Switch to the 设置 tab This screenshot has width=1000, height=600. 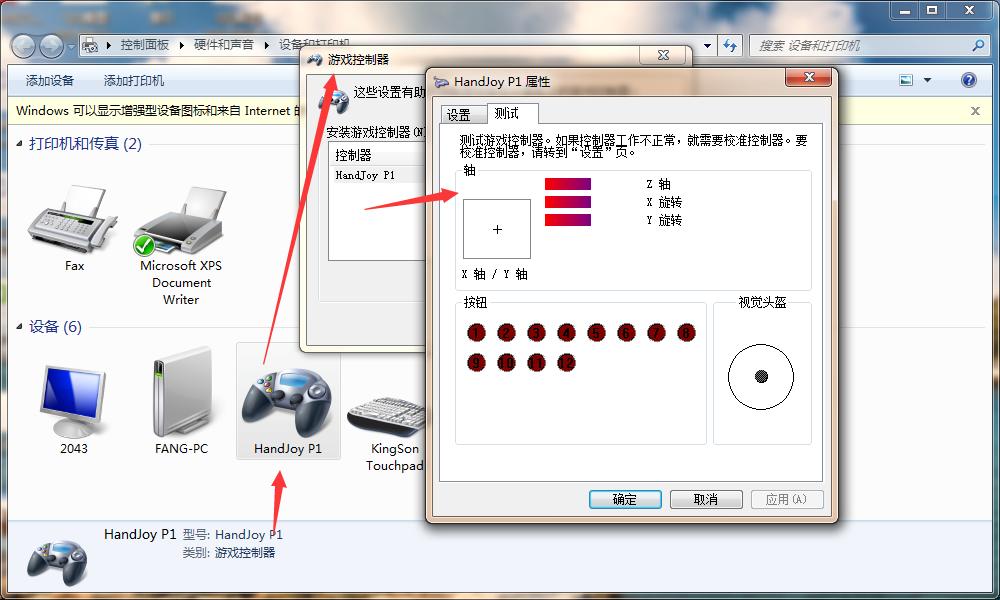click(460, 114)
